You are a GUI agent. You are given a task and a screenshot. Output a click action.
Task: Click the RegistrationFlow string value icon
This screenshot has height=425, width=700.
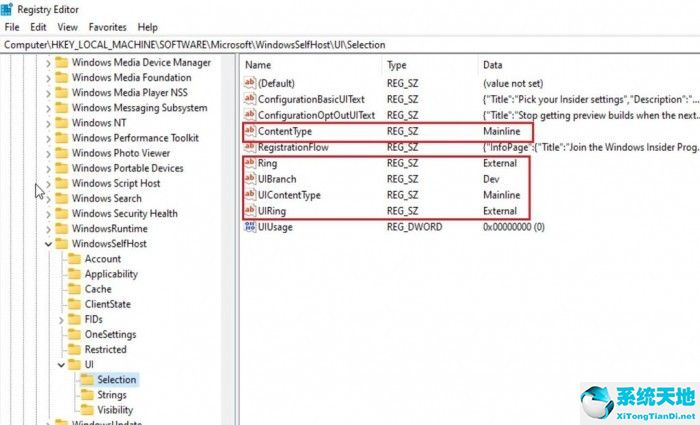coord(250,147)
